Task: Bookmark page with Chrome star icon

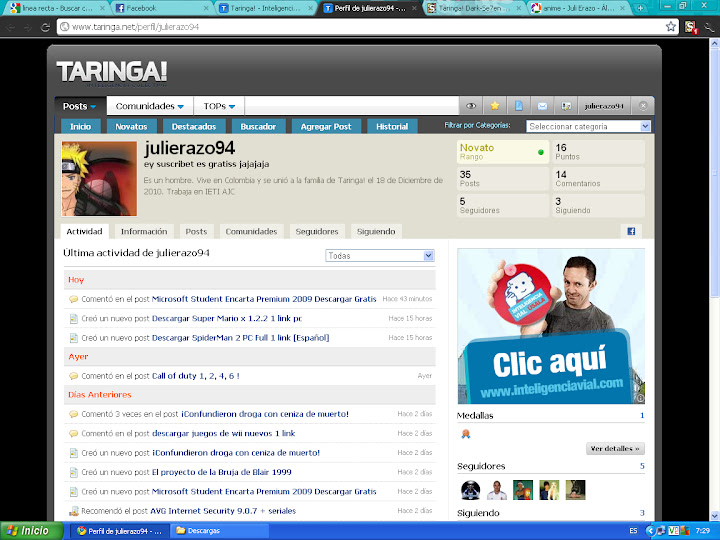Action: point(670,27)
